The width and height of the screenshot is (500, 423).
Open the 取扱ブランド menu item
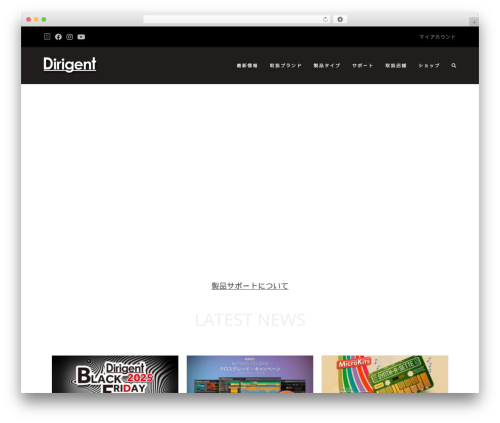coord(286,66)
